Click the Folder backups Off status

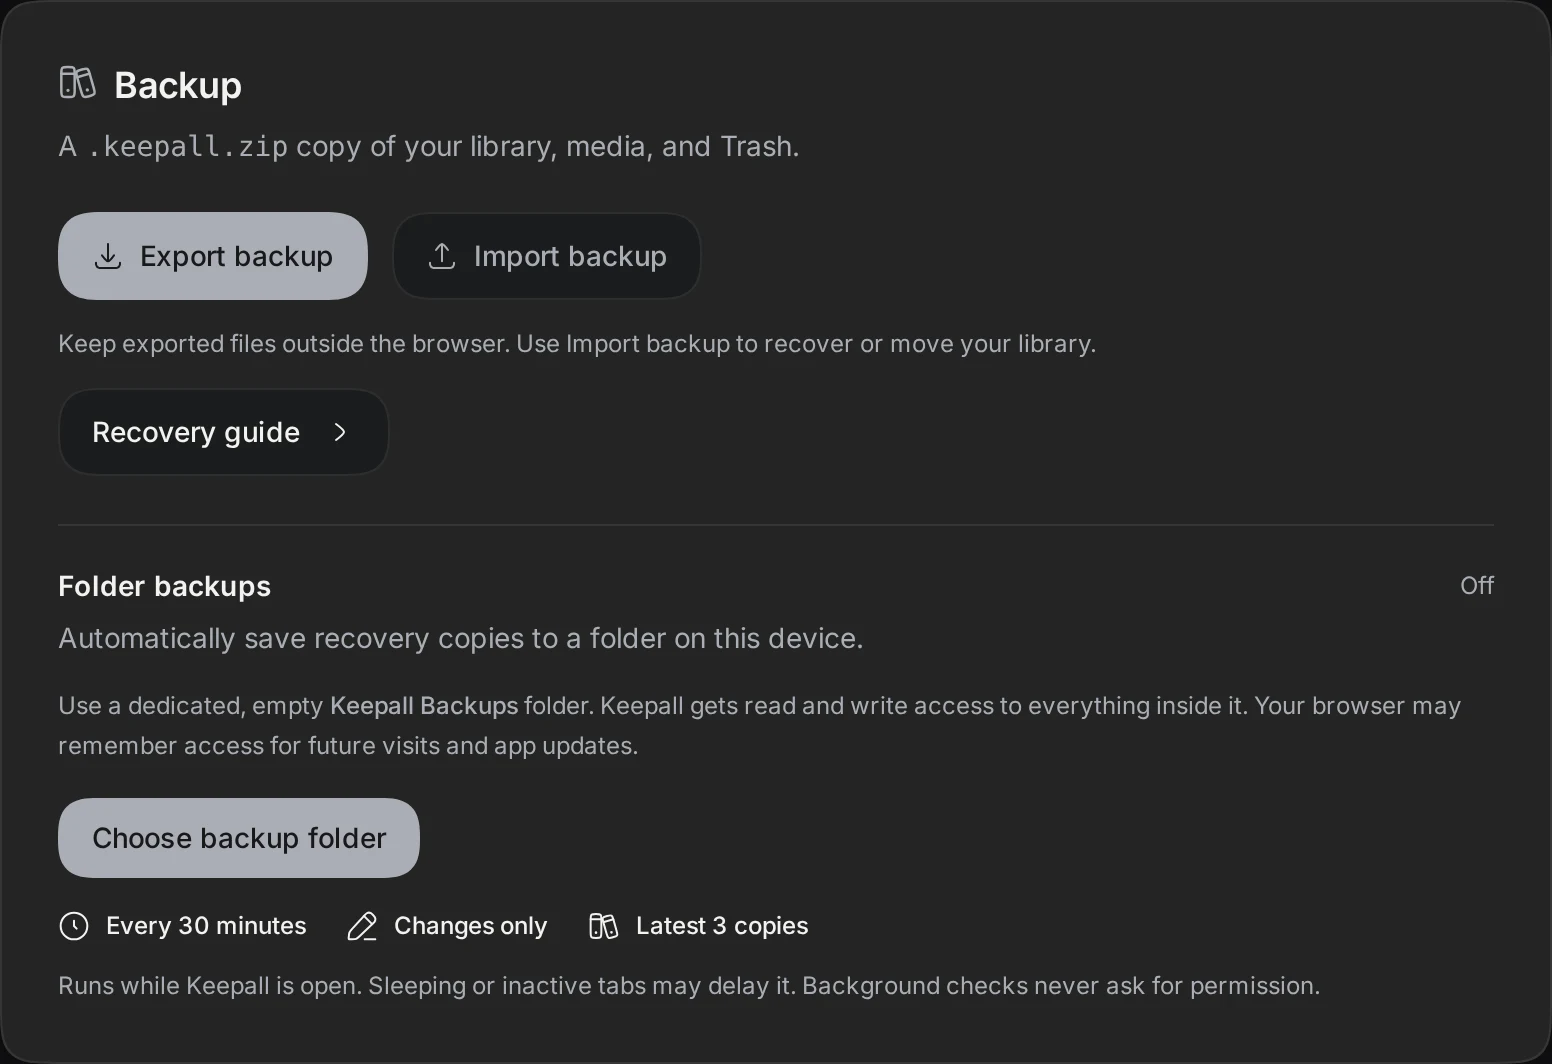(x=1477, y=586)
